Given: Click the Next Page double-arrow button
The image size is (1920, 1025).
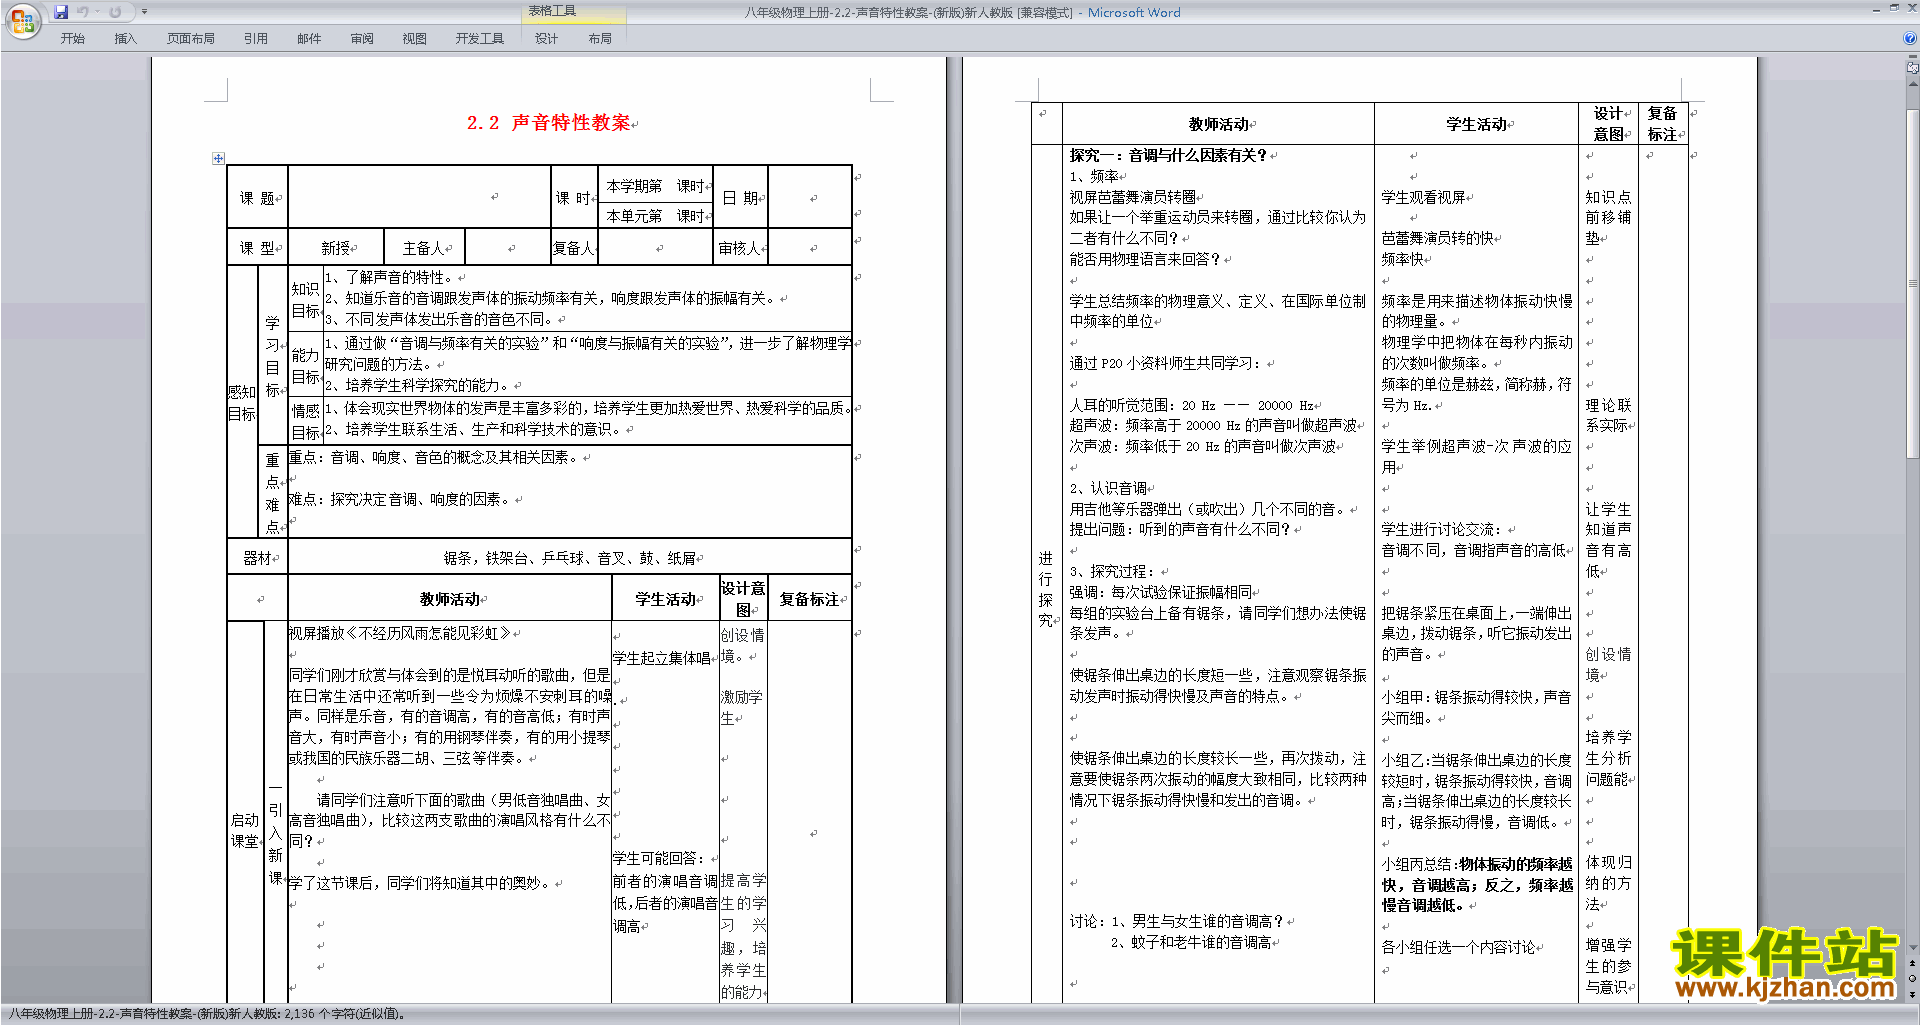Looking at the screenshot, I should pyautogui.click(x=1913, y=994).
